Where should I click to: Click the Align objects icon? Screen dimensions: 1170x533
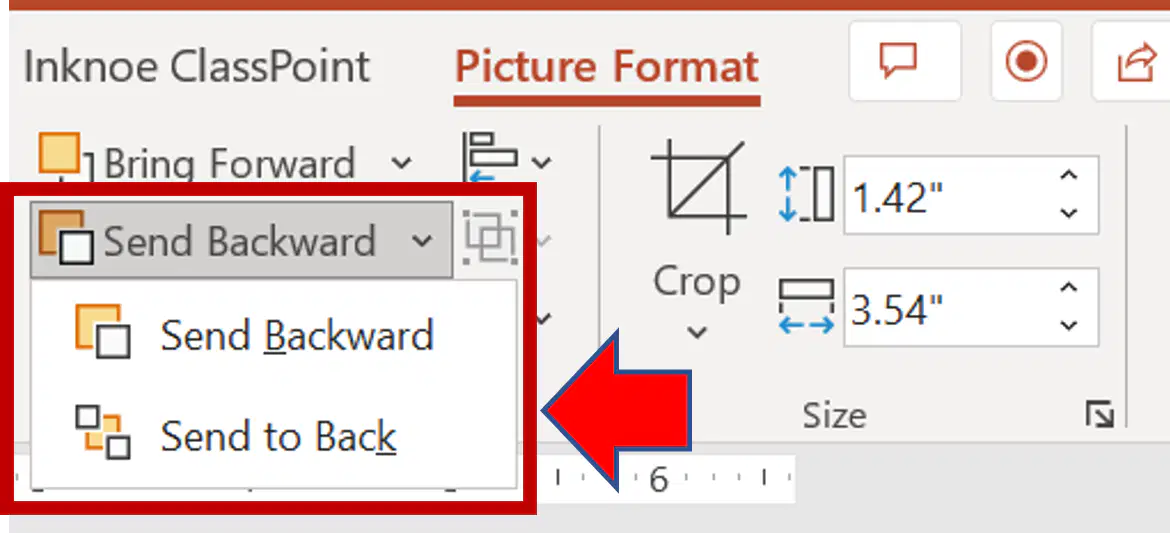490,158
